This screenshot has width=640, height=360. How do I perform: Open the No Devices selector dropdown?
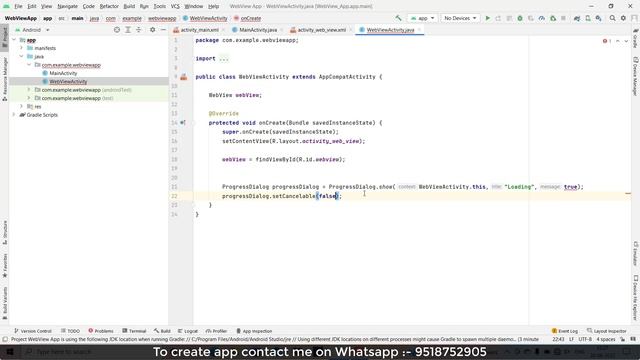click(x=460, y=18)
